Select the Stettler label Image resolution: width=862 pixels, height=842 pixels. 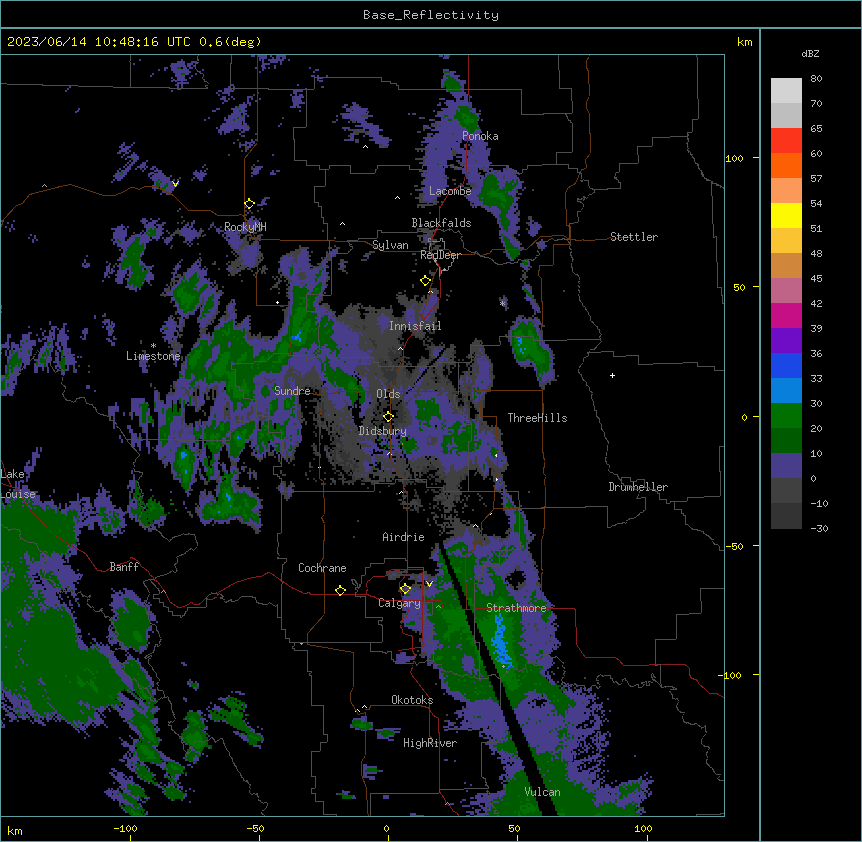click(634, 237)
